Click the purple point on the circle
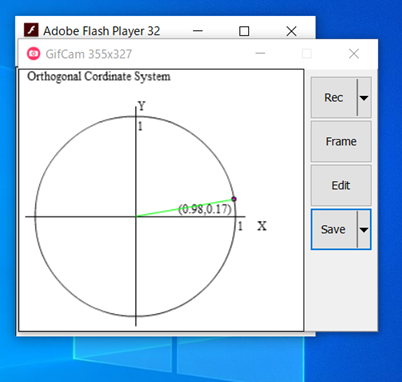Viewport: 402px width, 382px height. 234,199
